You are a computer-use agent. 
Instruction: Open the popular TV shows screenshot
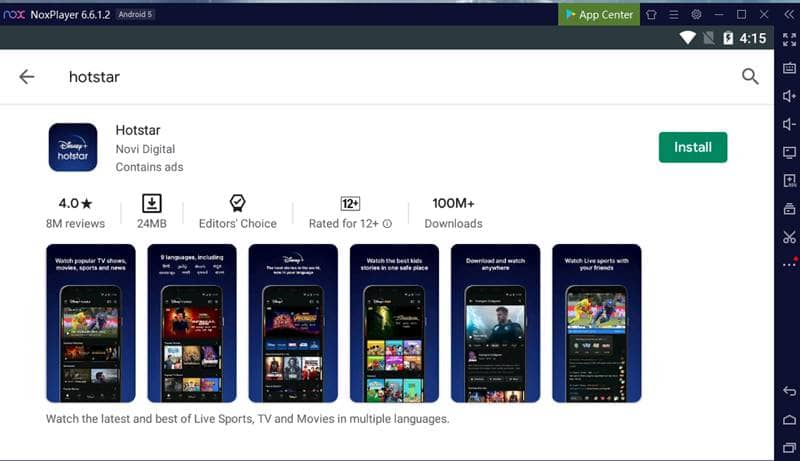tap(91, 323)
